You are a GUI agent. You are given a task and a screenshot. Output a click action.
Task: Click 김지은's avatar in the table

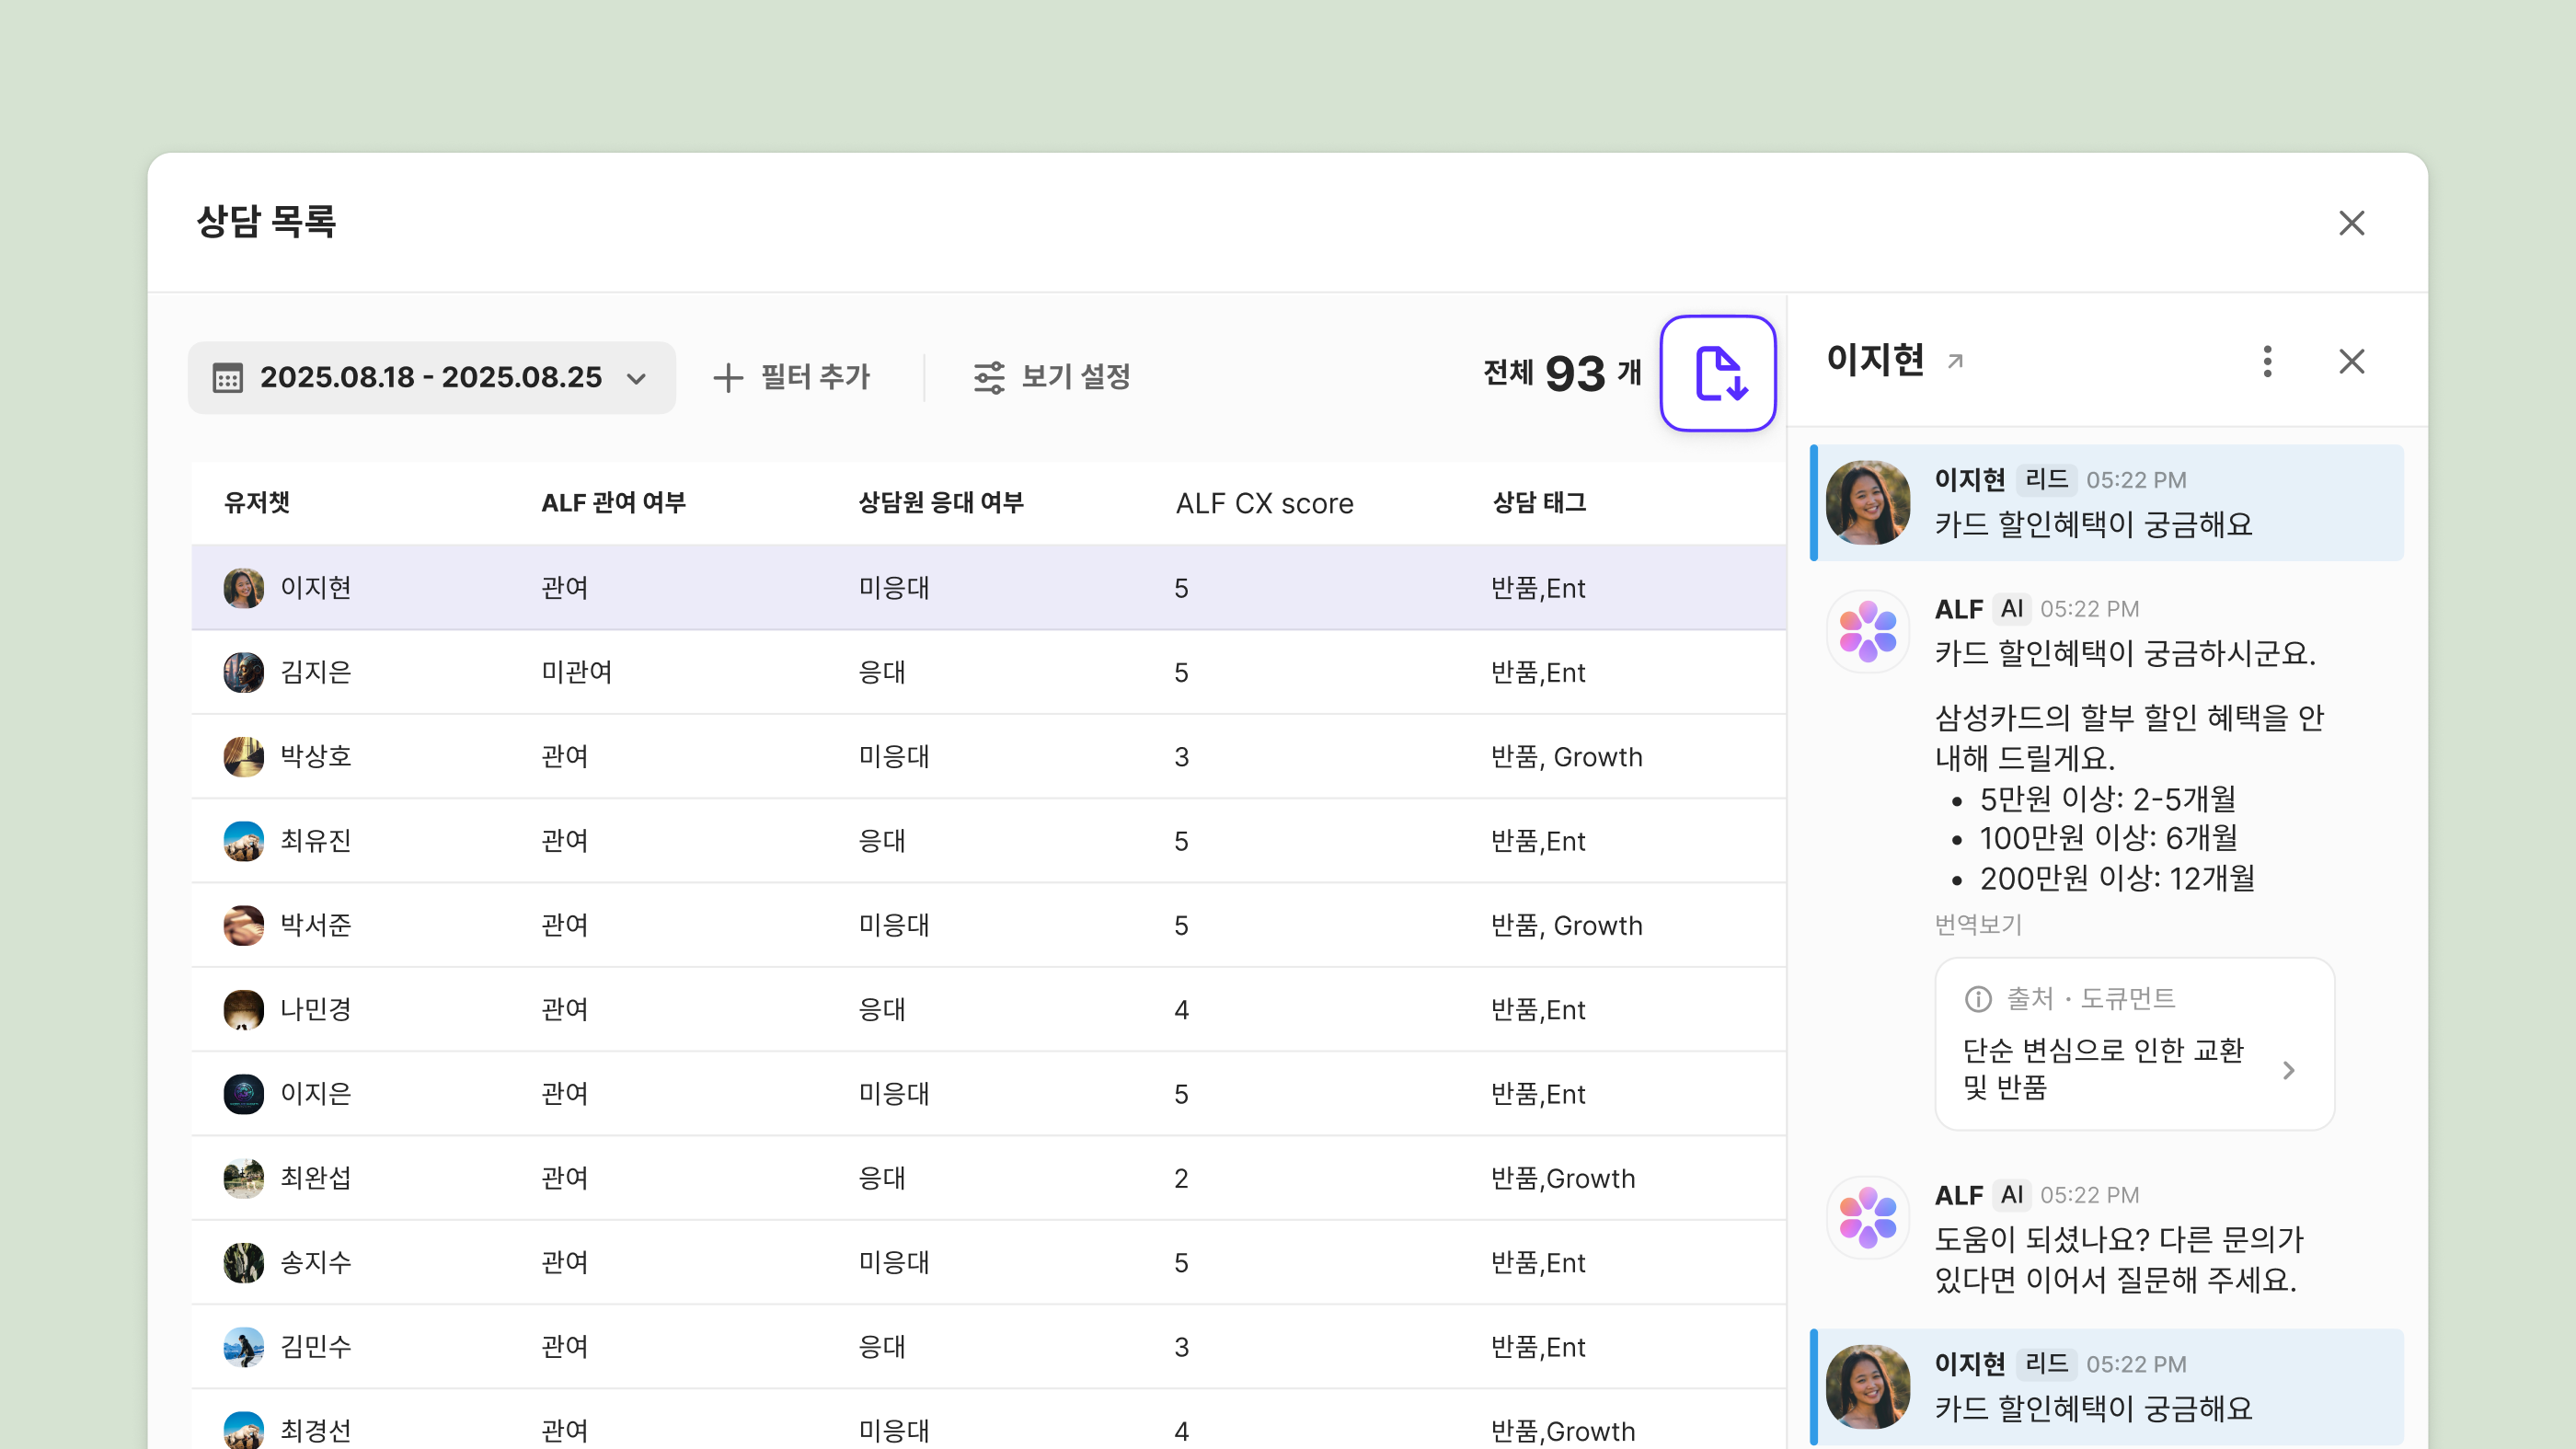(244, 672)
